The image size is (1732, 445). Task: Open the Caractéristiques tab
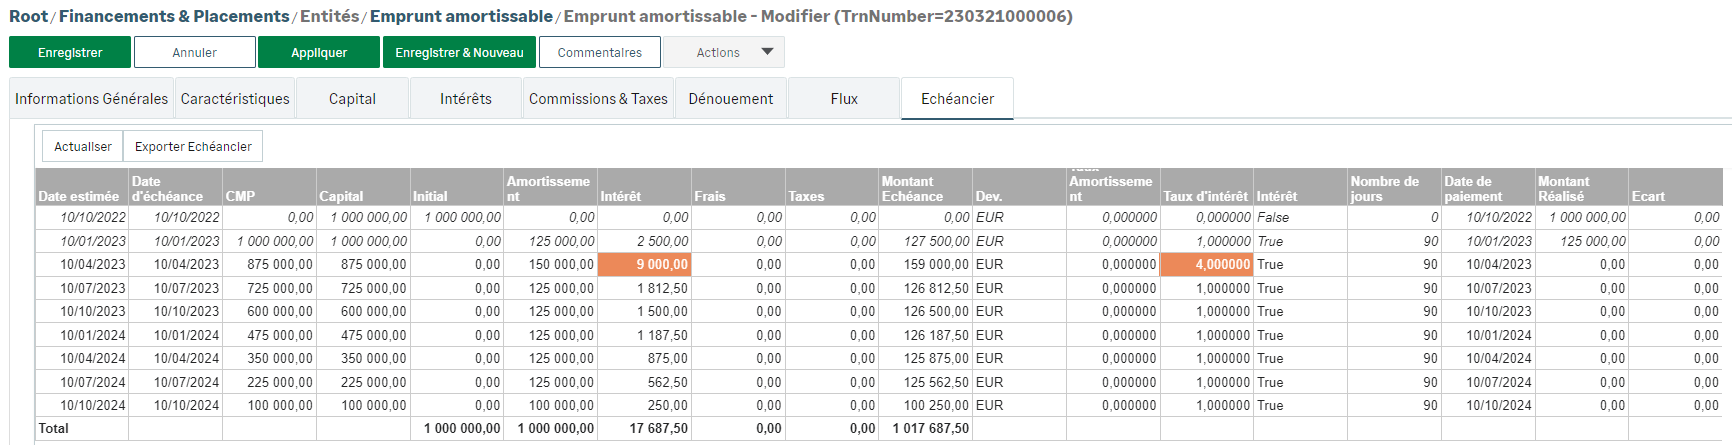coord(235,99)
